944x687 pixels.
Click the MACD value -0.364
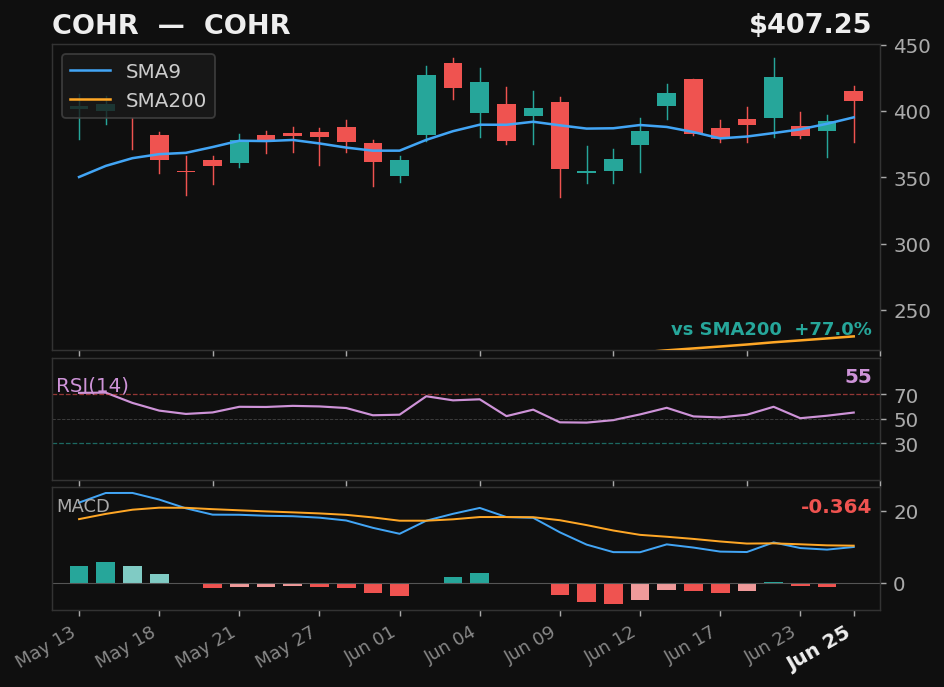coord(836,506)
